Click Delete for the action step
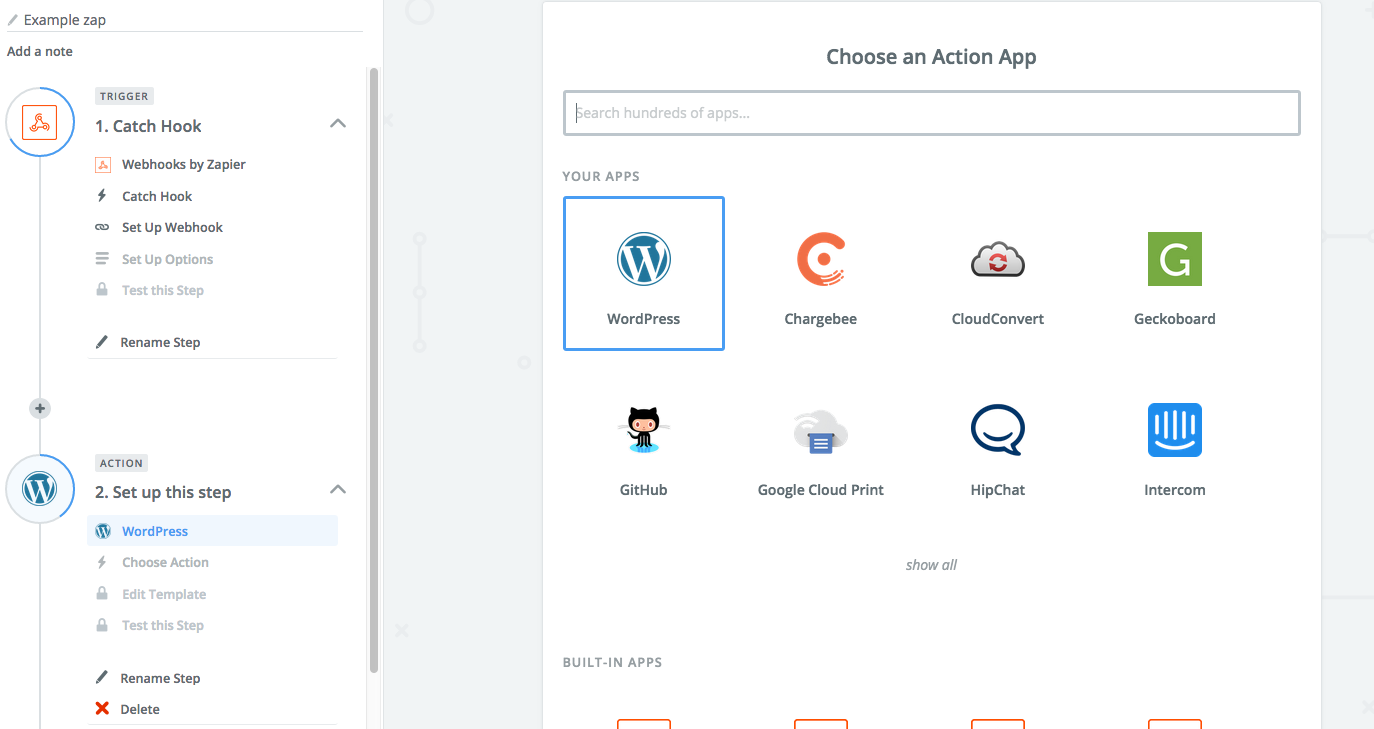The width and height of the screenshot is (1374, 729). pyautogui.click(x=140, y=709)
